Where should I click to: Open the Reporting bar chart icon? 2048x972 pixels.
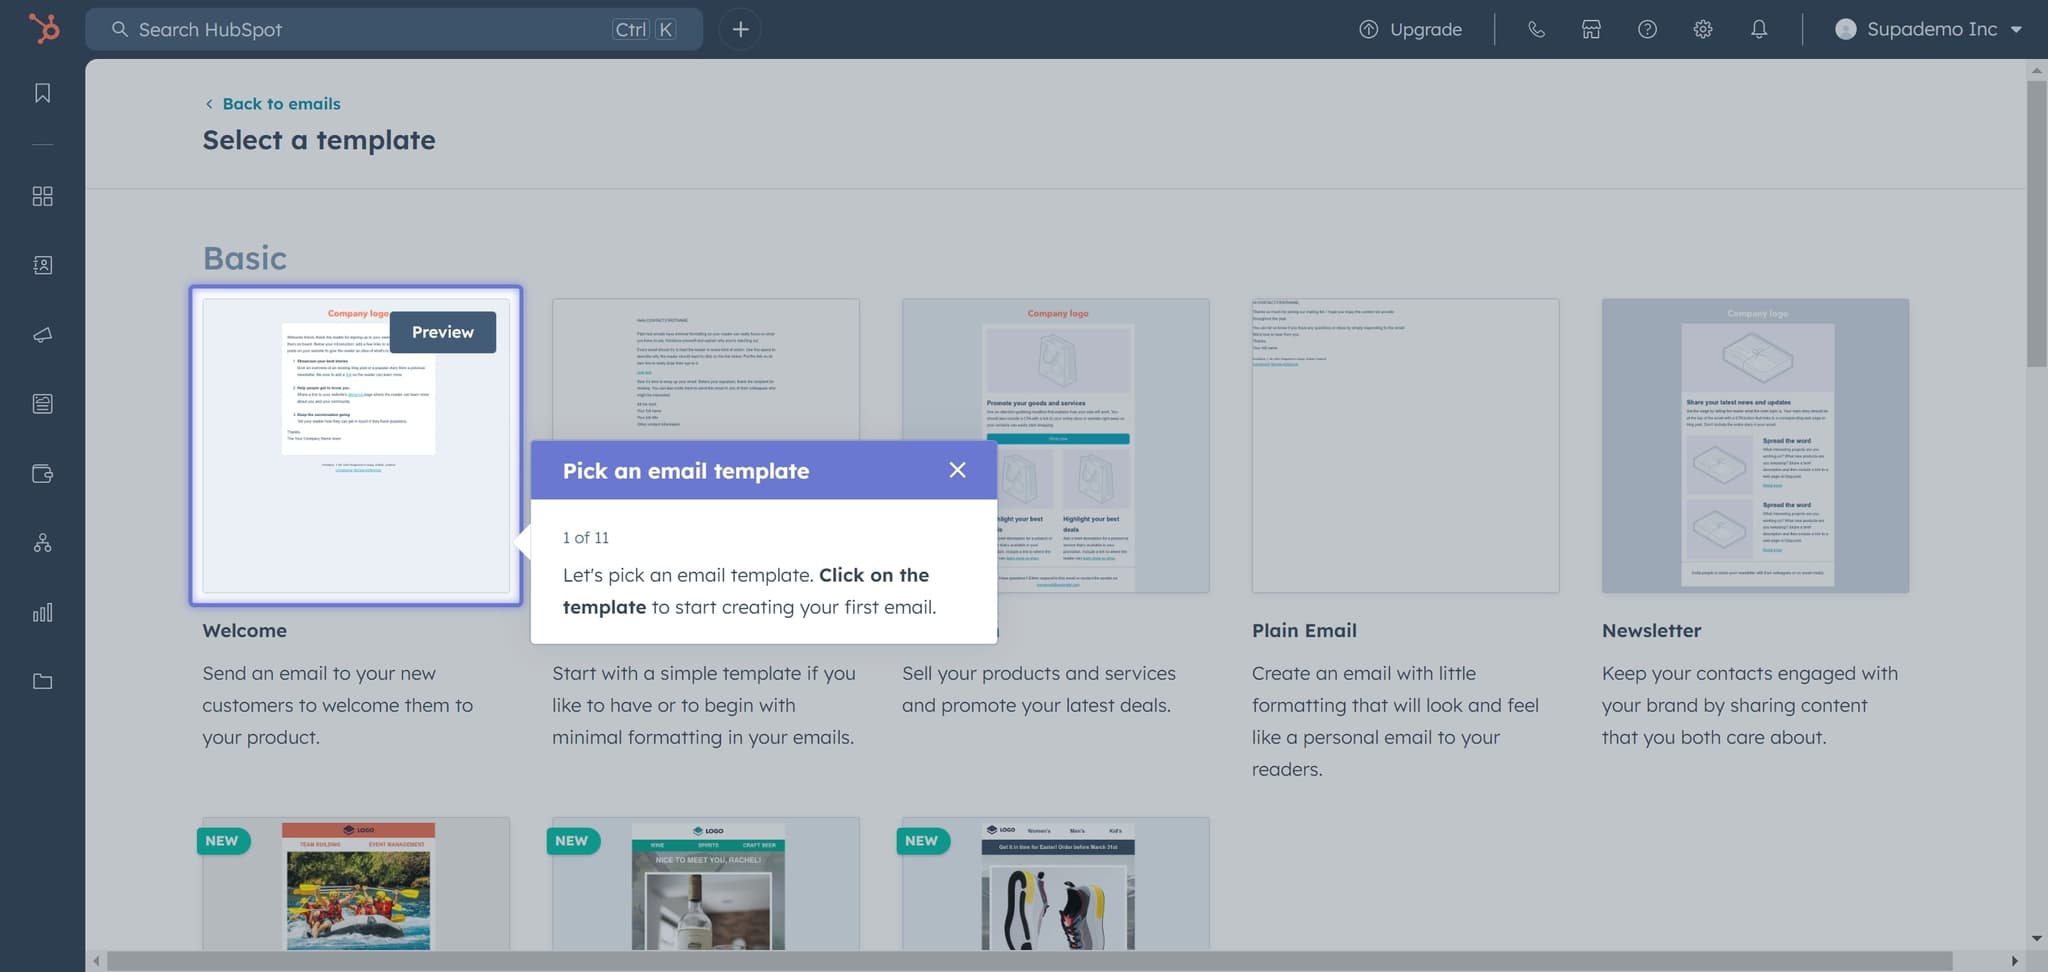(42, 612)
